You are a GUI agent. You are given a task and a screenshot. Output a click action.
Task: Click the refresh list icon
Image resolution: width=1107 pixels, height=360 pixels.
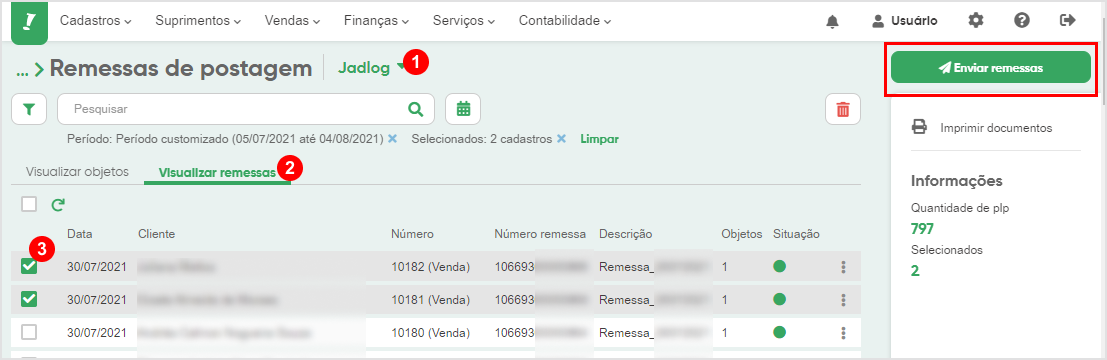coord(58,205)
